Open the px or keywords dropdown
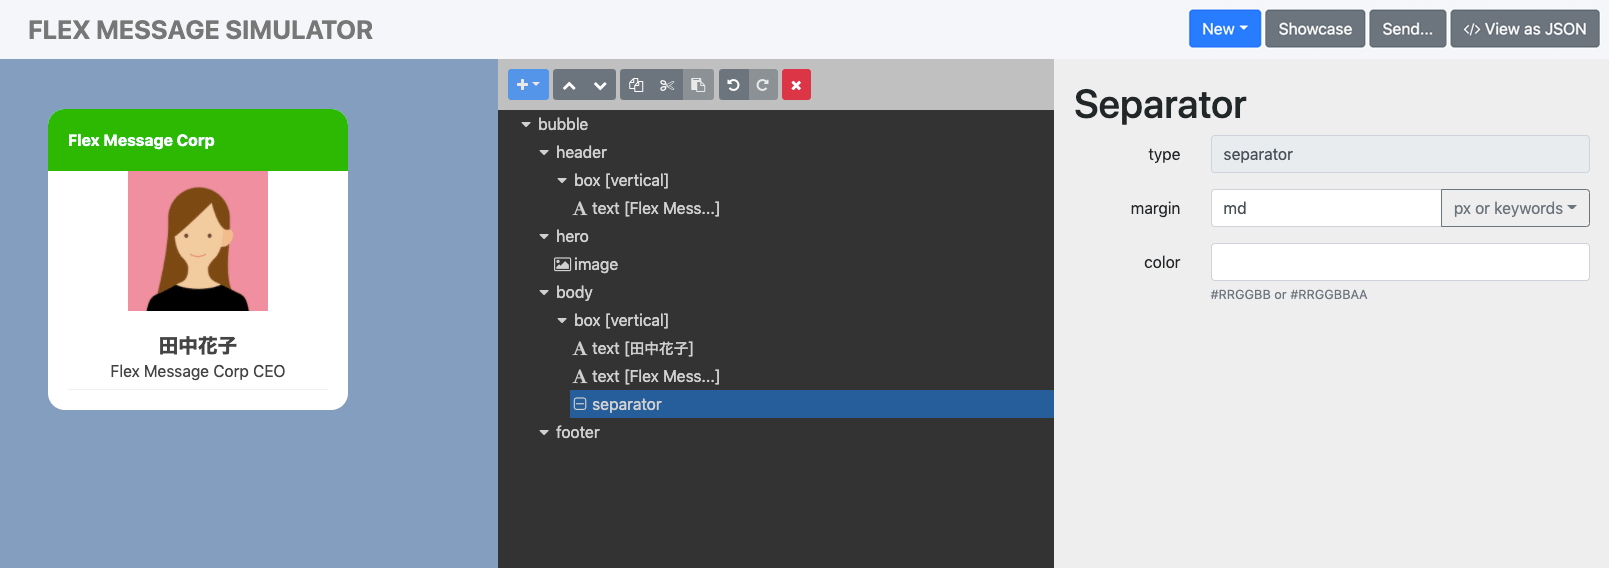Viewport: 1609px width, 568px height. tap(1514, 208)
